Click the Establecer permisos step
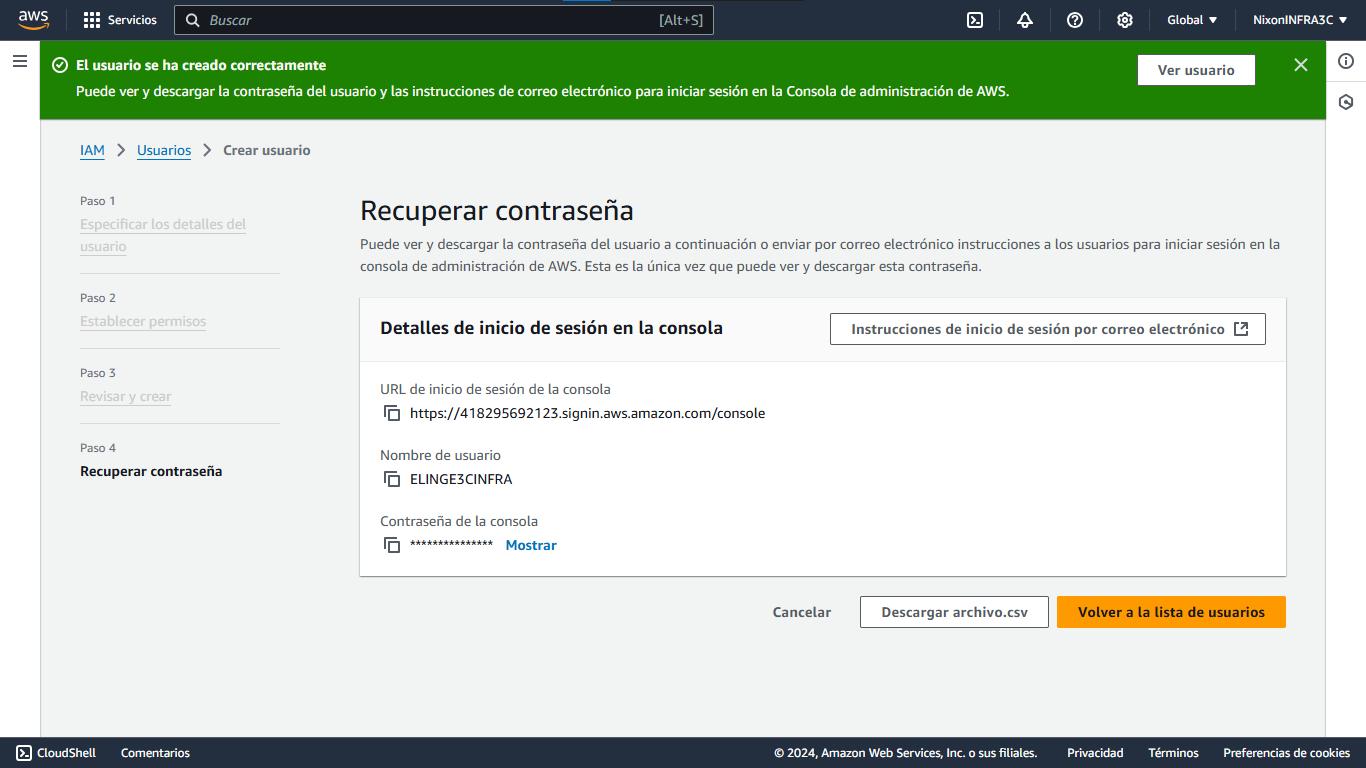Image resolution: width=1366 pixels, height=768 pixels. (x=143, y=321)
